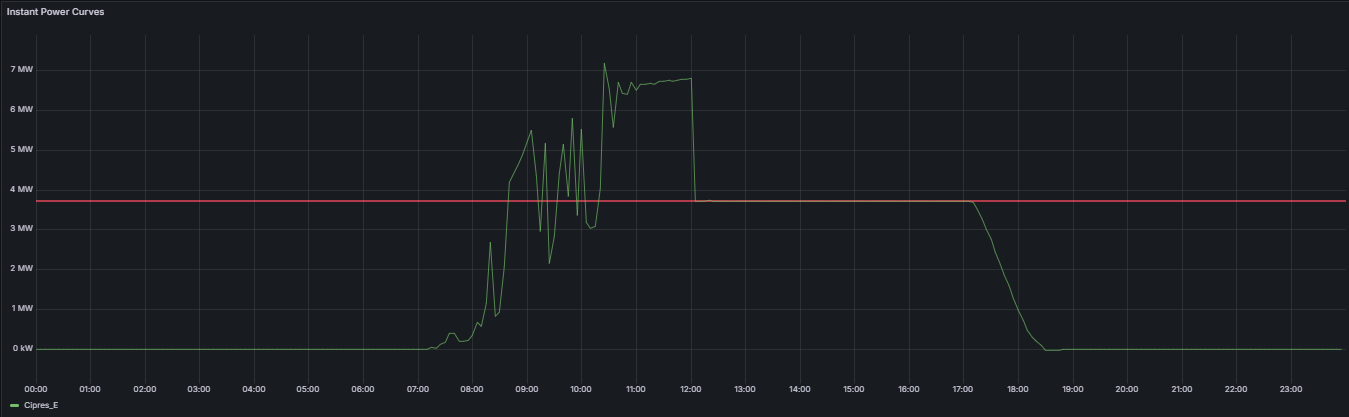Click the 09:00 time axis label
Image resolution: width=1349 pixels, height=417 pixels.
pos(526,389)
